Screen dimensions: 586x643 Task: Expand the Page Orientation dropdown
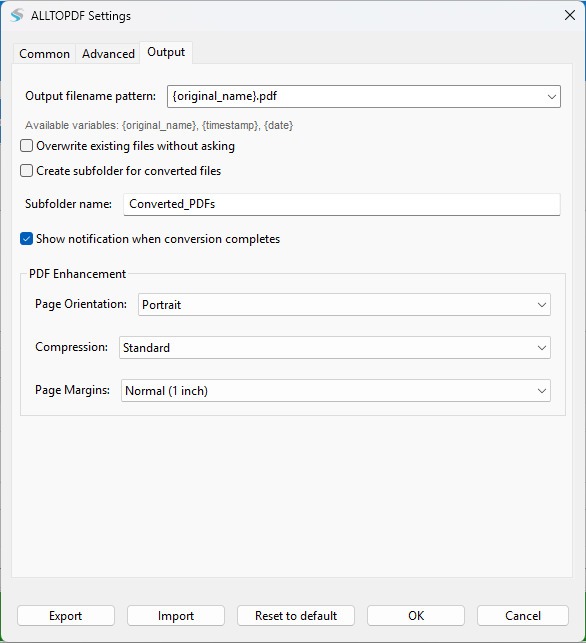344,305
